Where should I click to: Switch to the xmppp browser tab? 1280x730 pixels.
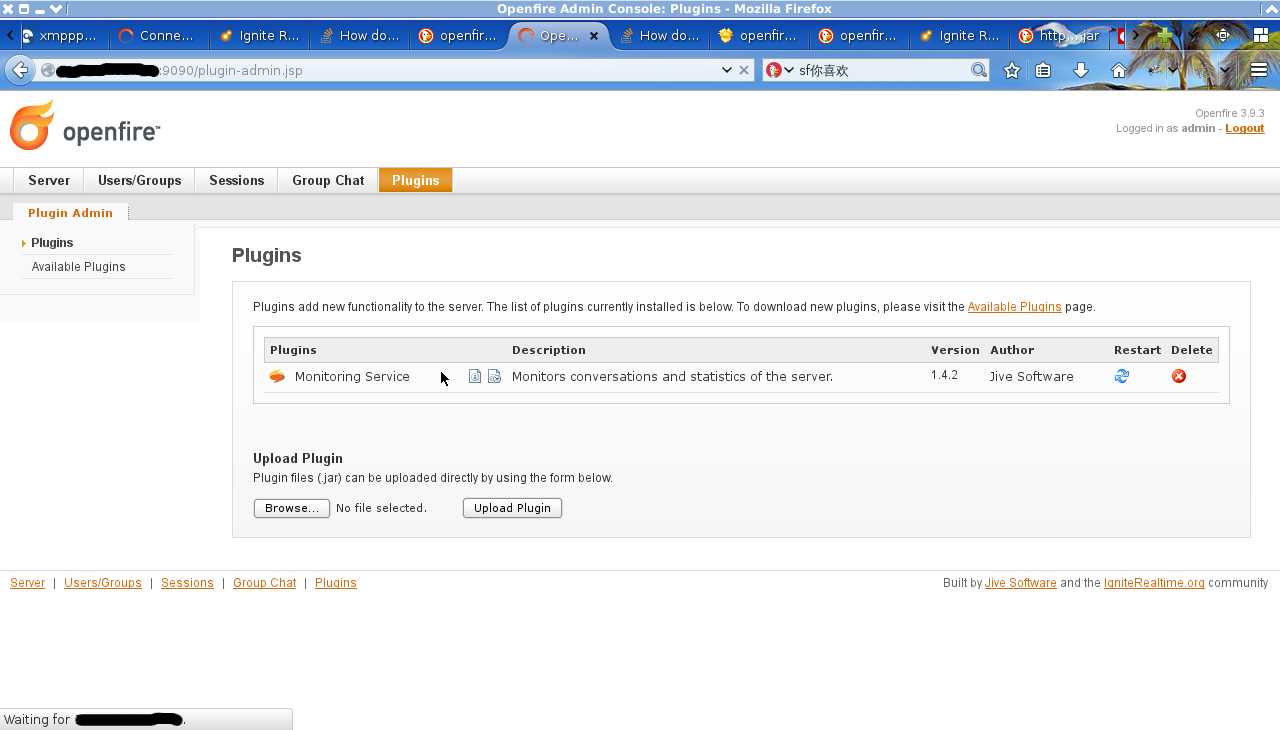pyautogui.click(x=60, y=36)
